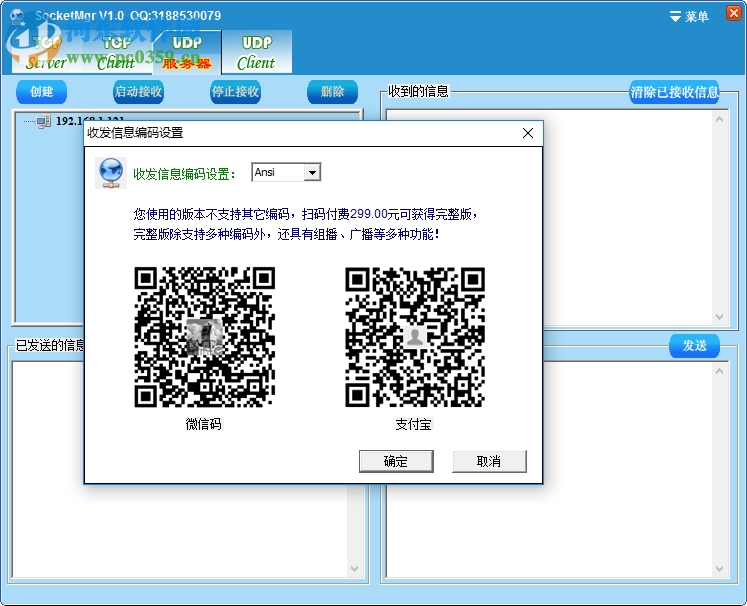Click the 支付宝 QR code image

pyautogui.click(x=415, y=337)
